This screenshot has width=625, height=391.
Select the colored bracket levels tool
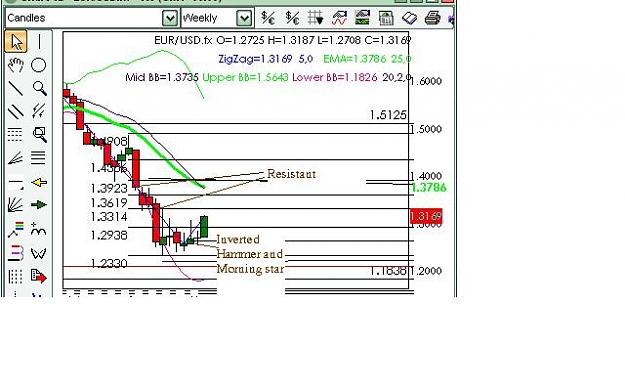(16, 253)
